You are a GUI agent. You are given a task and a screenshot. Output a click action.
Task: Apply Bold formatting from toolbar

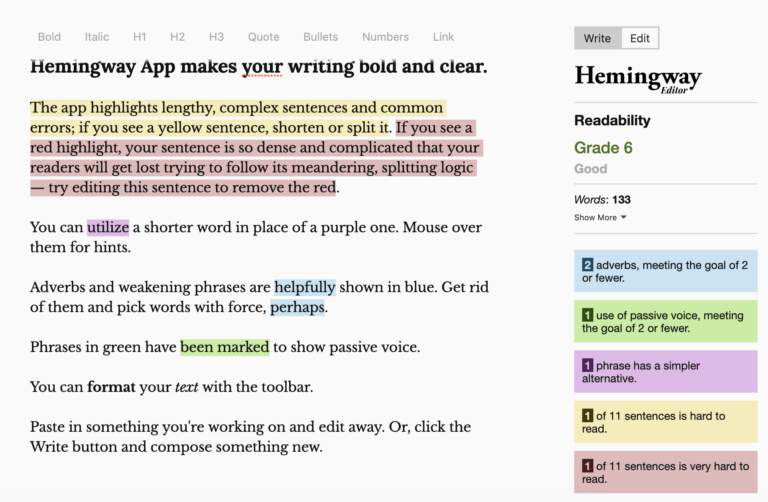click(x=49, y=37)
